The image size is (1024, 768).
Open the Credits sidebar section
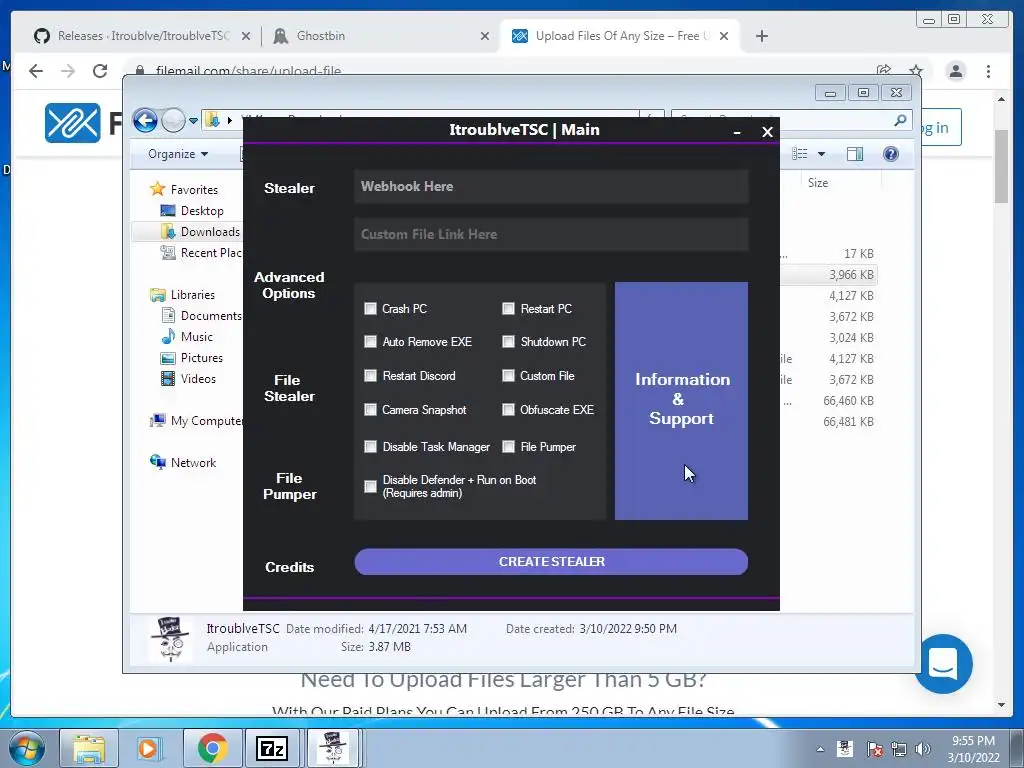click(x=289, y=567)
